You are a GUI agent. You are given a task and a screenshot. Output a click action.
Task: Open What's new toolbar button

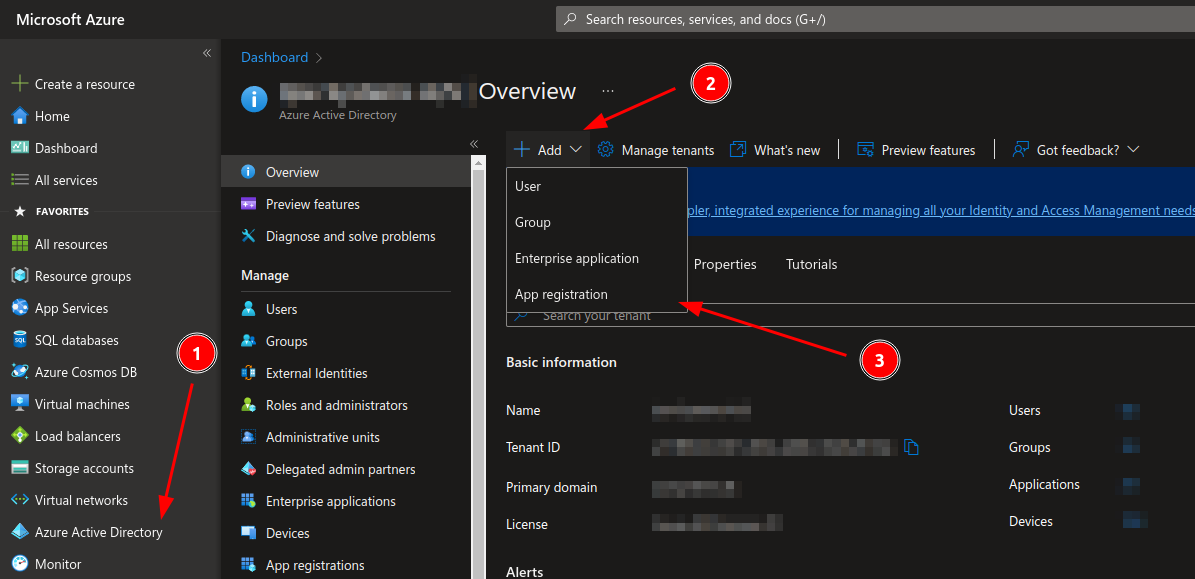pyautogui.click(x=775, y=150)
